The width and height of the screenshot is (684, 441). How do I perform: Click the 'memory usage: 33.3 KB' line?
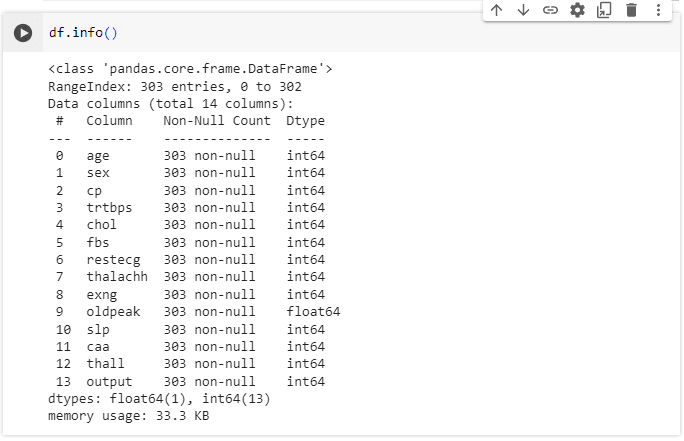tap(129, 416)
